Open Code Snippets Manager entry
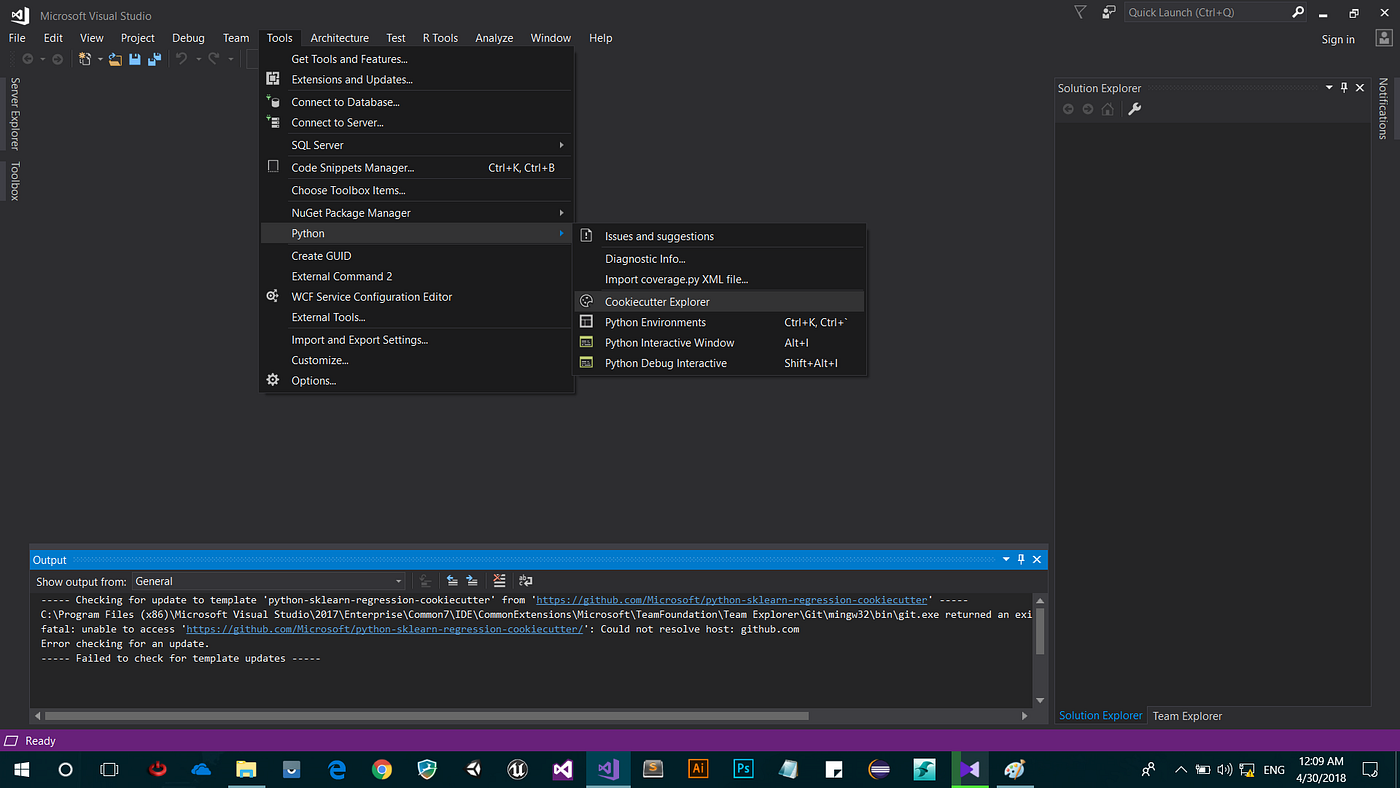 click(x=417, y=168)
